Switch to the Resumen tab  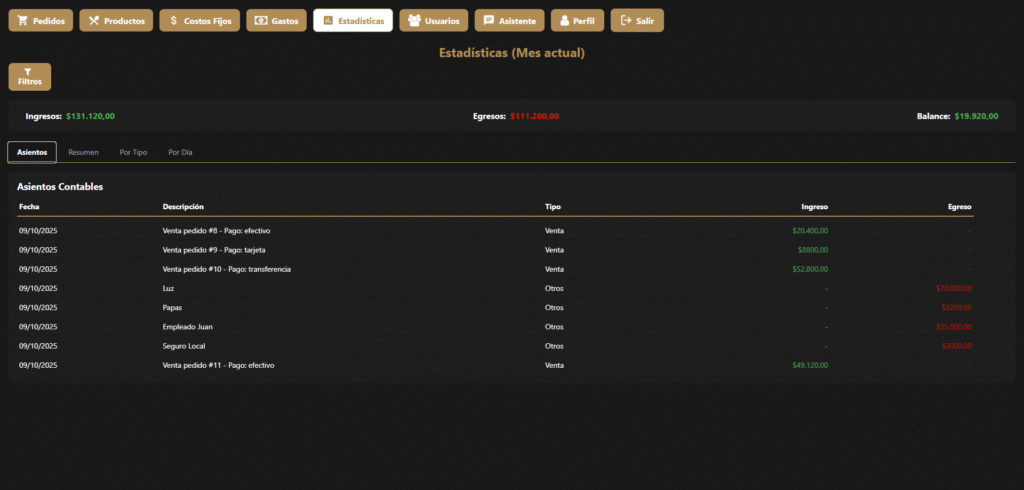[x=83, y=152]
